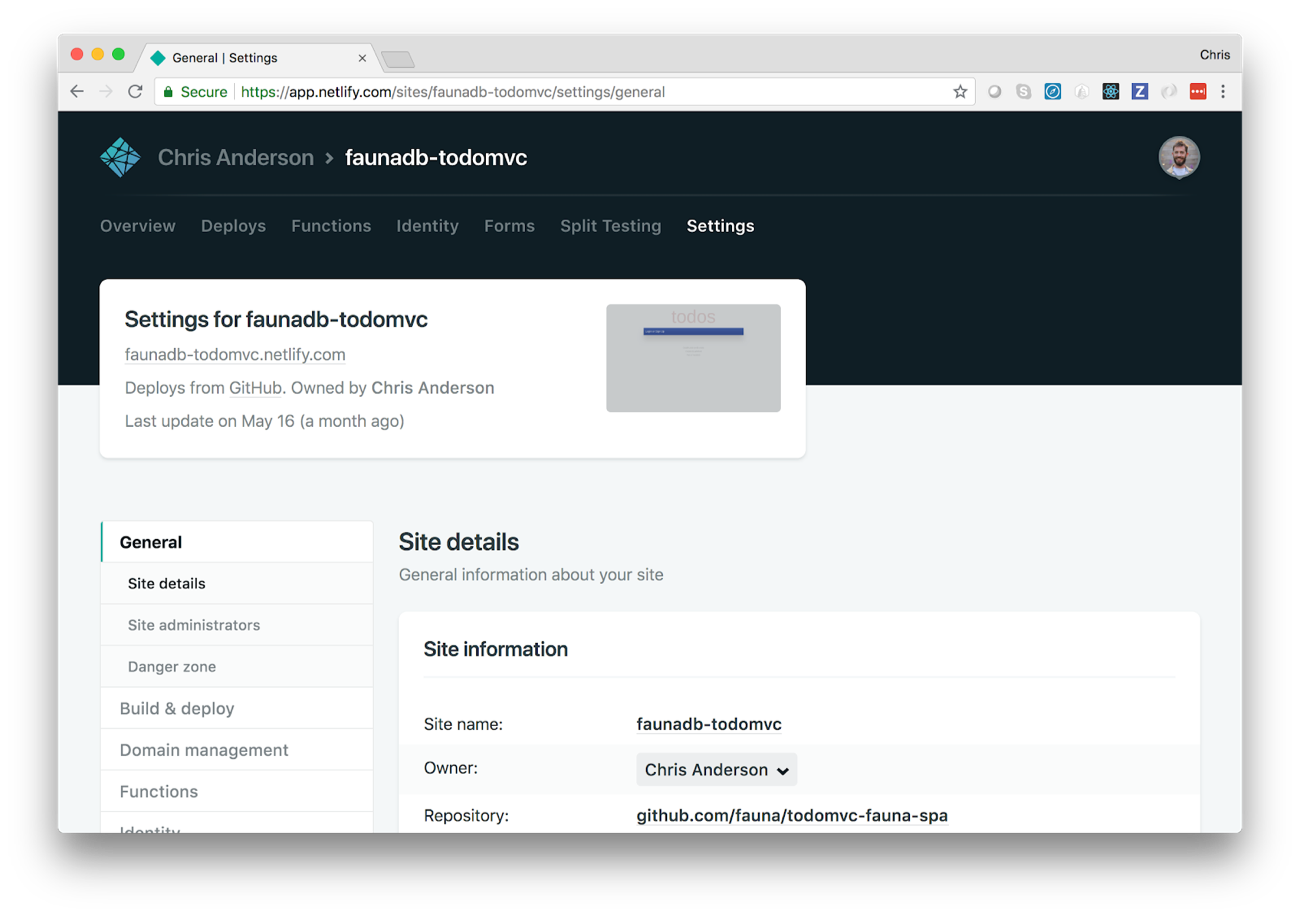Select Site details in sidebar

[x=237, y=583]
